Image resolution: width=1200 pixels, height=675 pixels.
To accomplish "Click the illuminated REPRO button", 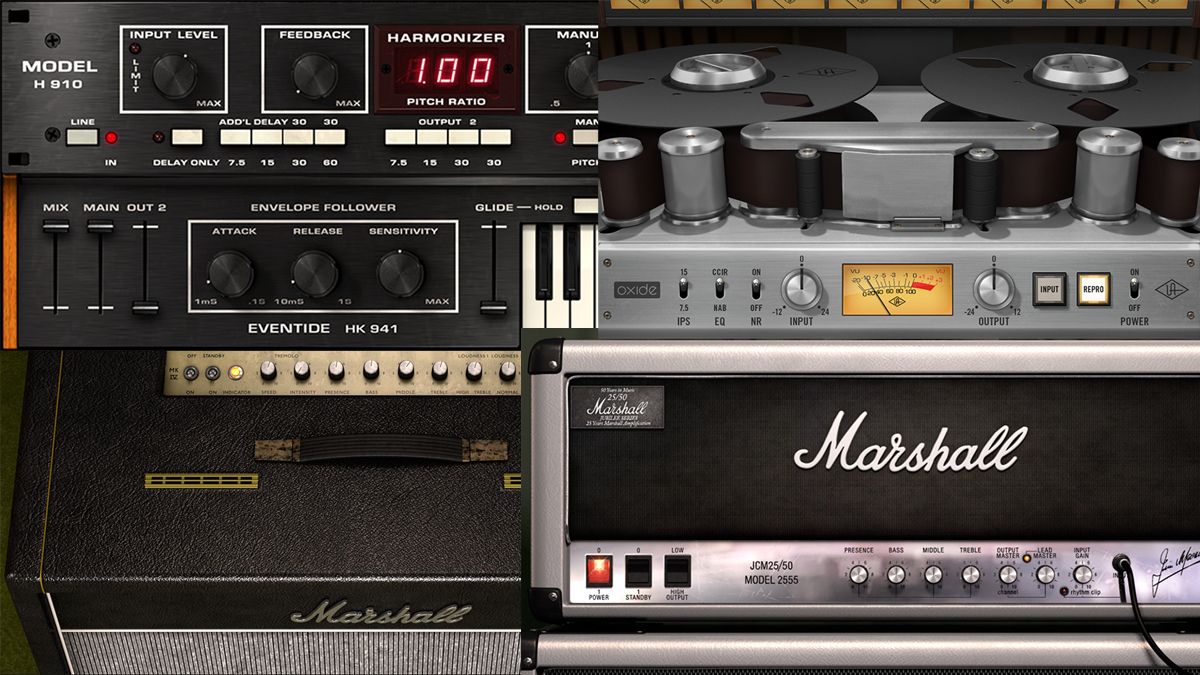I will pyautogui.click(x=1093, y=289).
